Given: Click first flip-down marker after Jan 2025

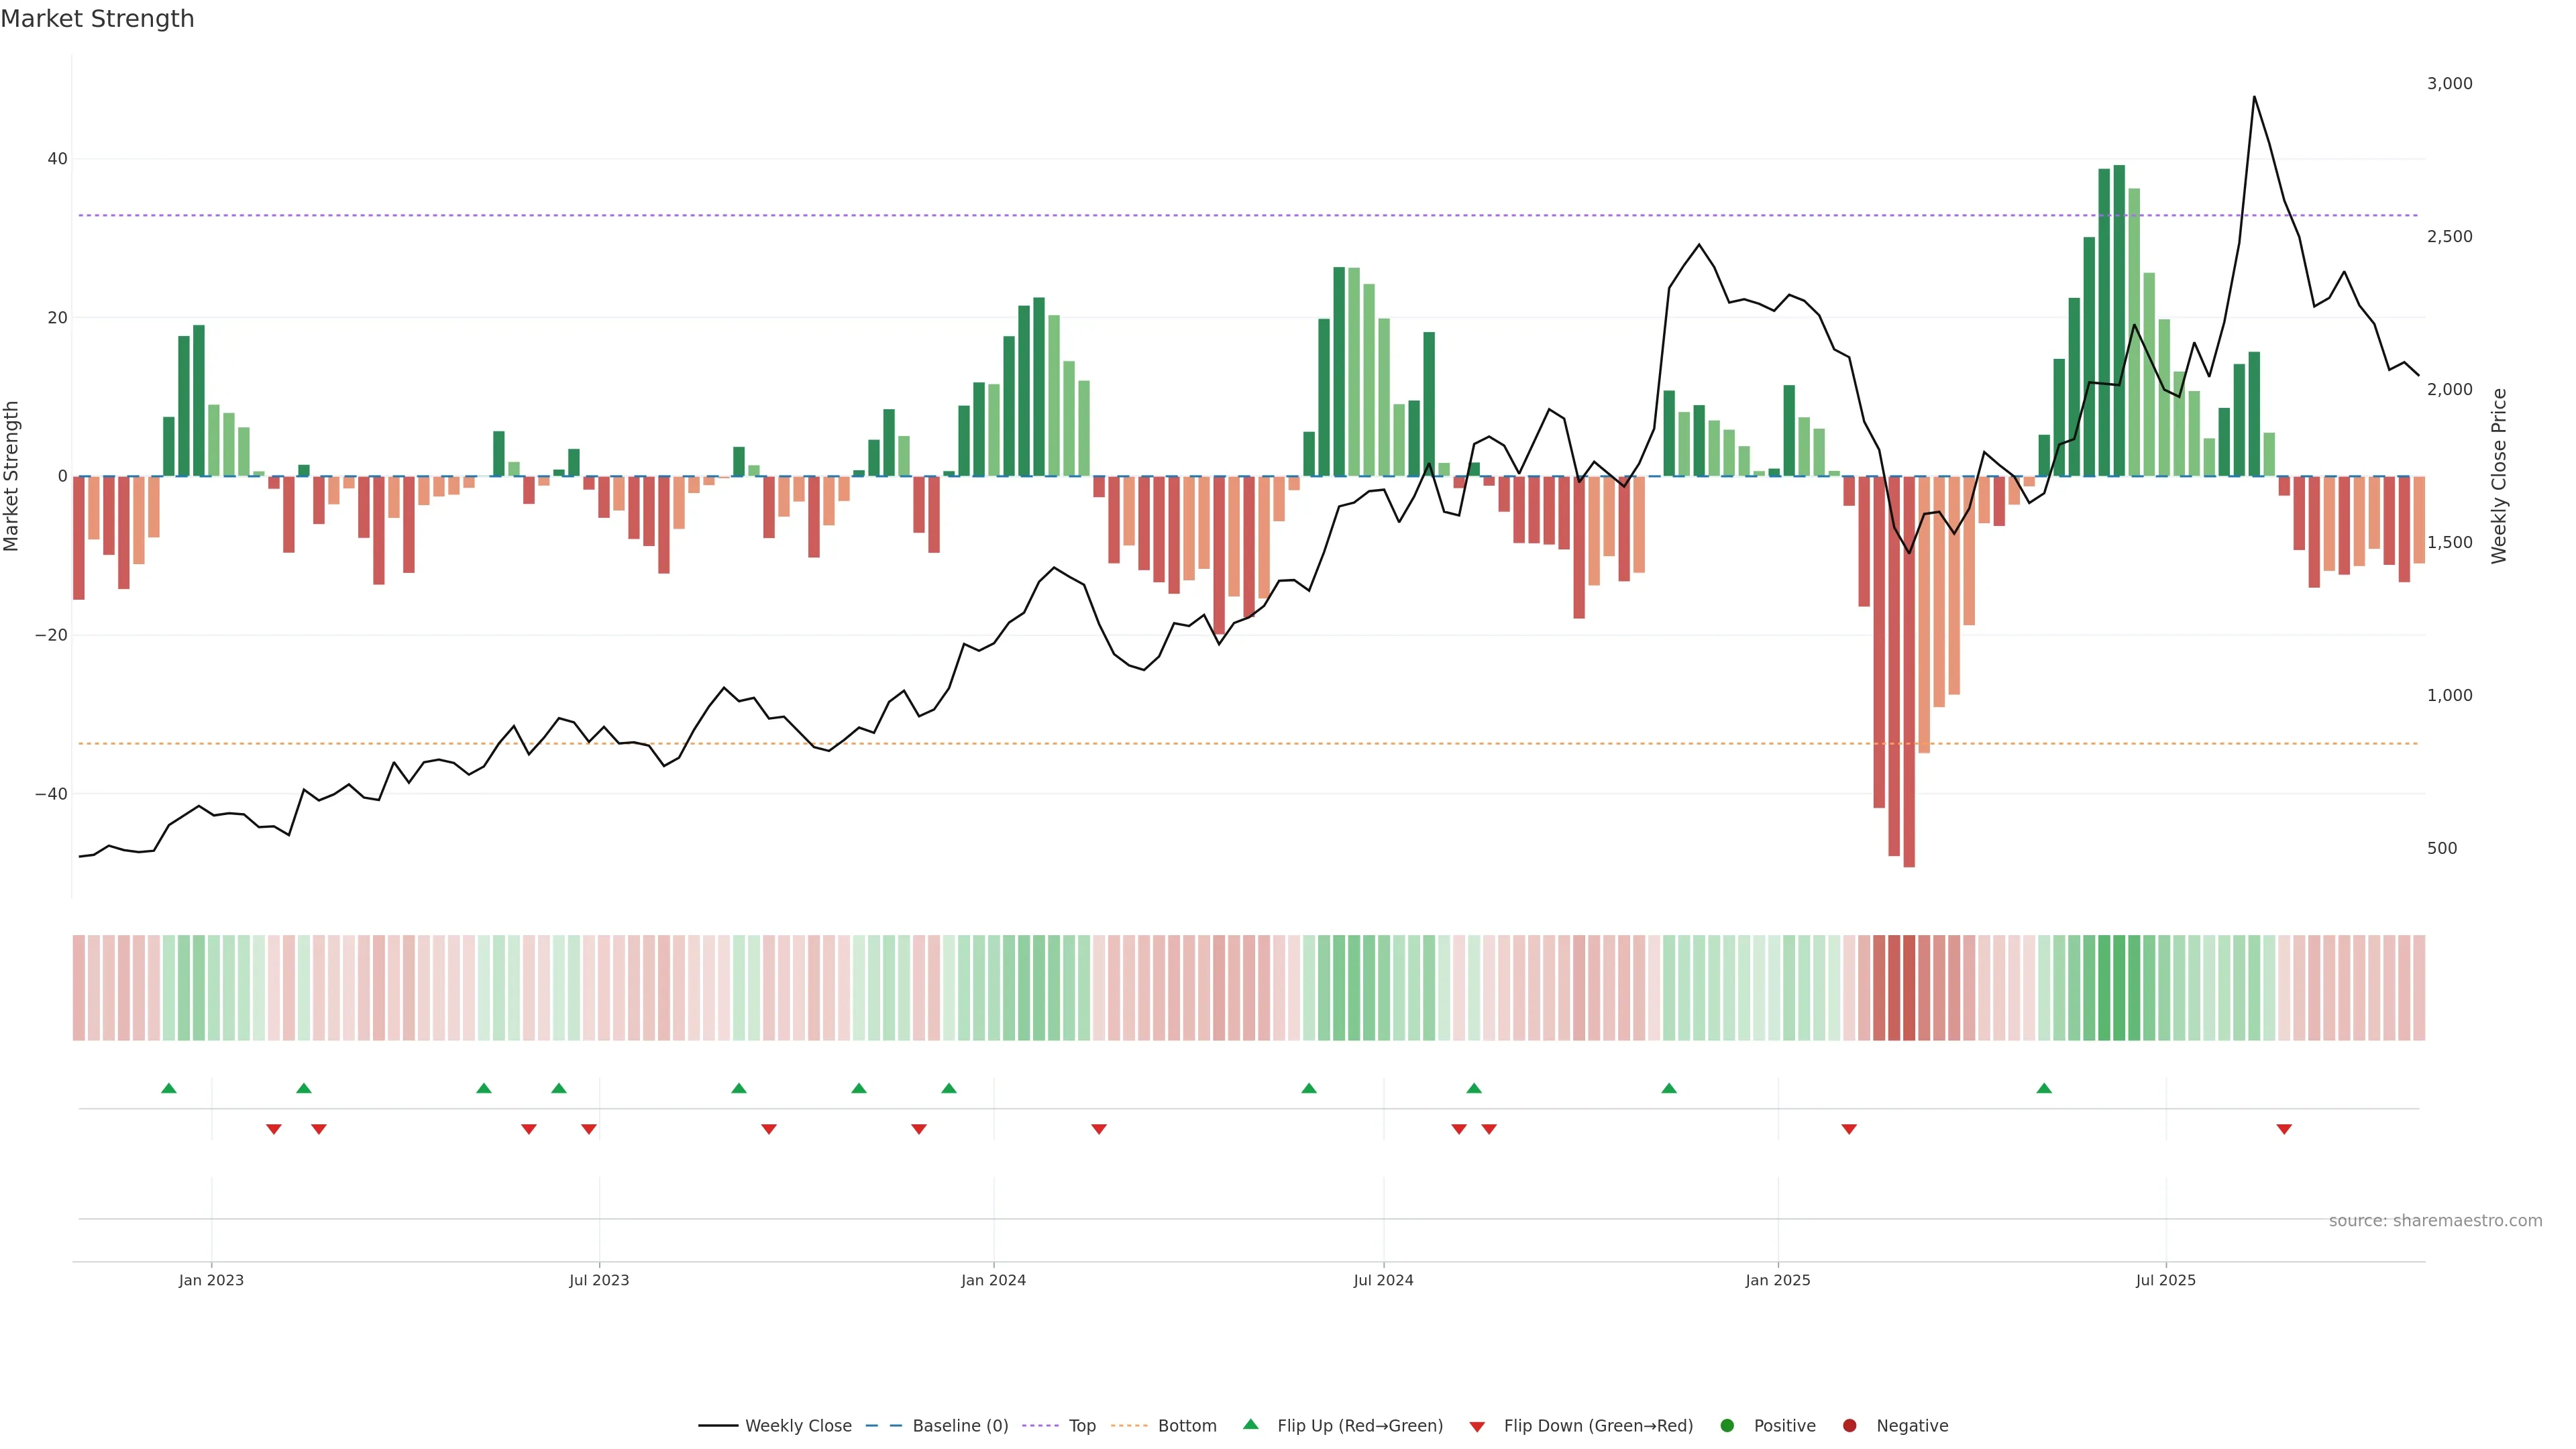Looking at the screenshot, I should tap(1849, 1129).
